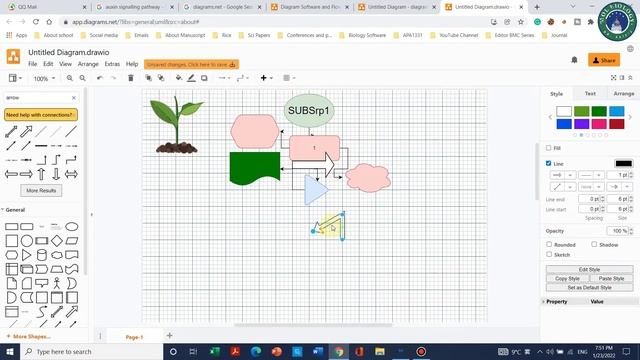Image resolution: width=640 pixels, height=360 pixels.
Task: Open the Line Color pencil tool
Action: [191, 78]
